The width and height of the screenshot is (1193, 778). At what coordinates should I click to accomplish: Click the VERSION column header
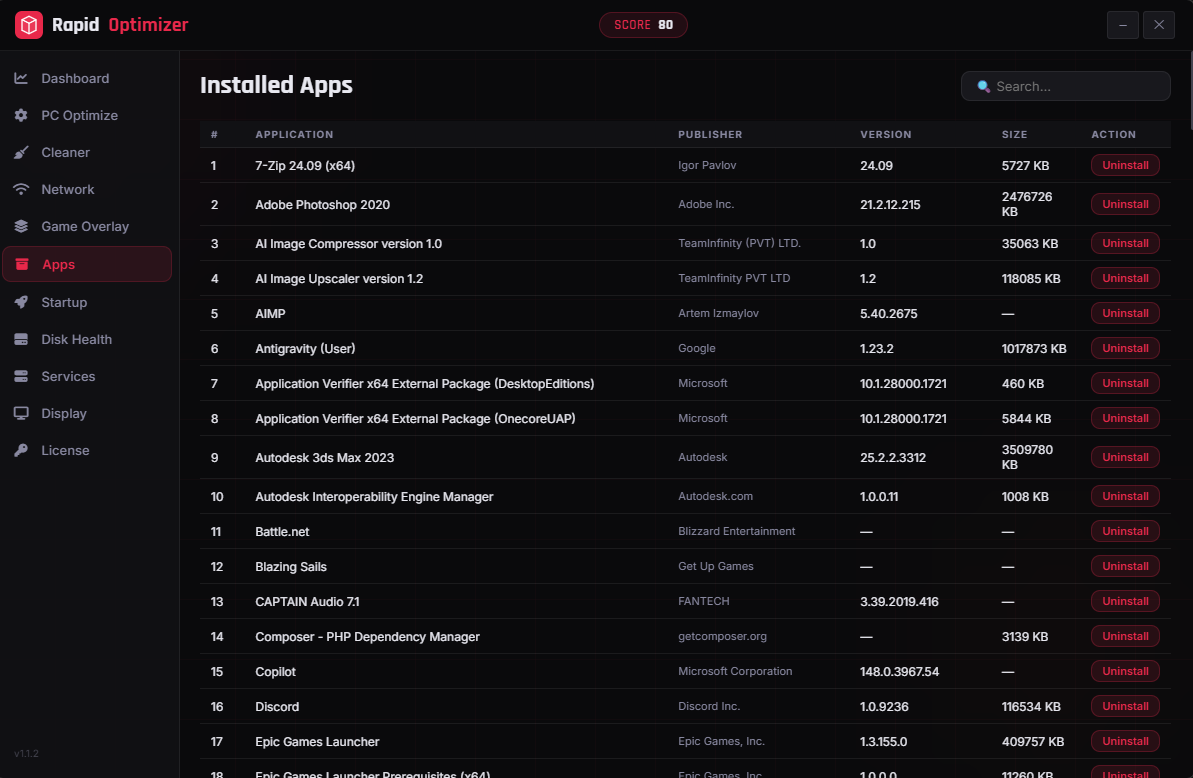[886, 135]
